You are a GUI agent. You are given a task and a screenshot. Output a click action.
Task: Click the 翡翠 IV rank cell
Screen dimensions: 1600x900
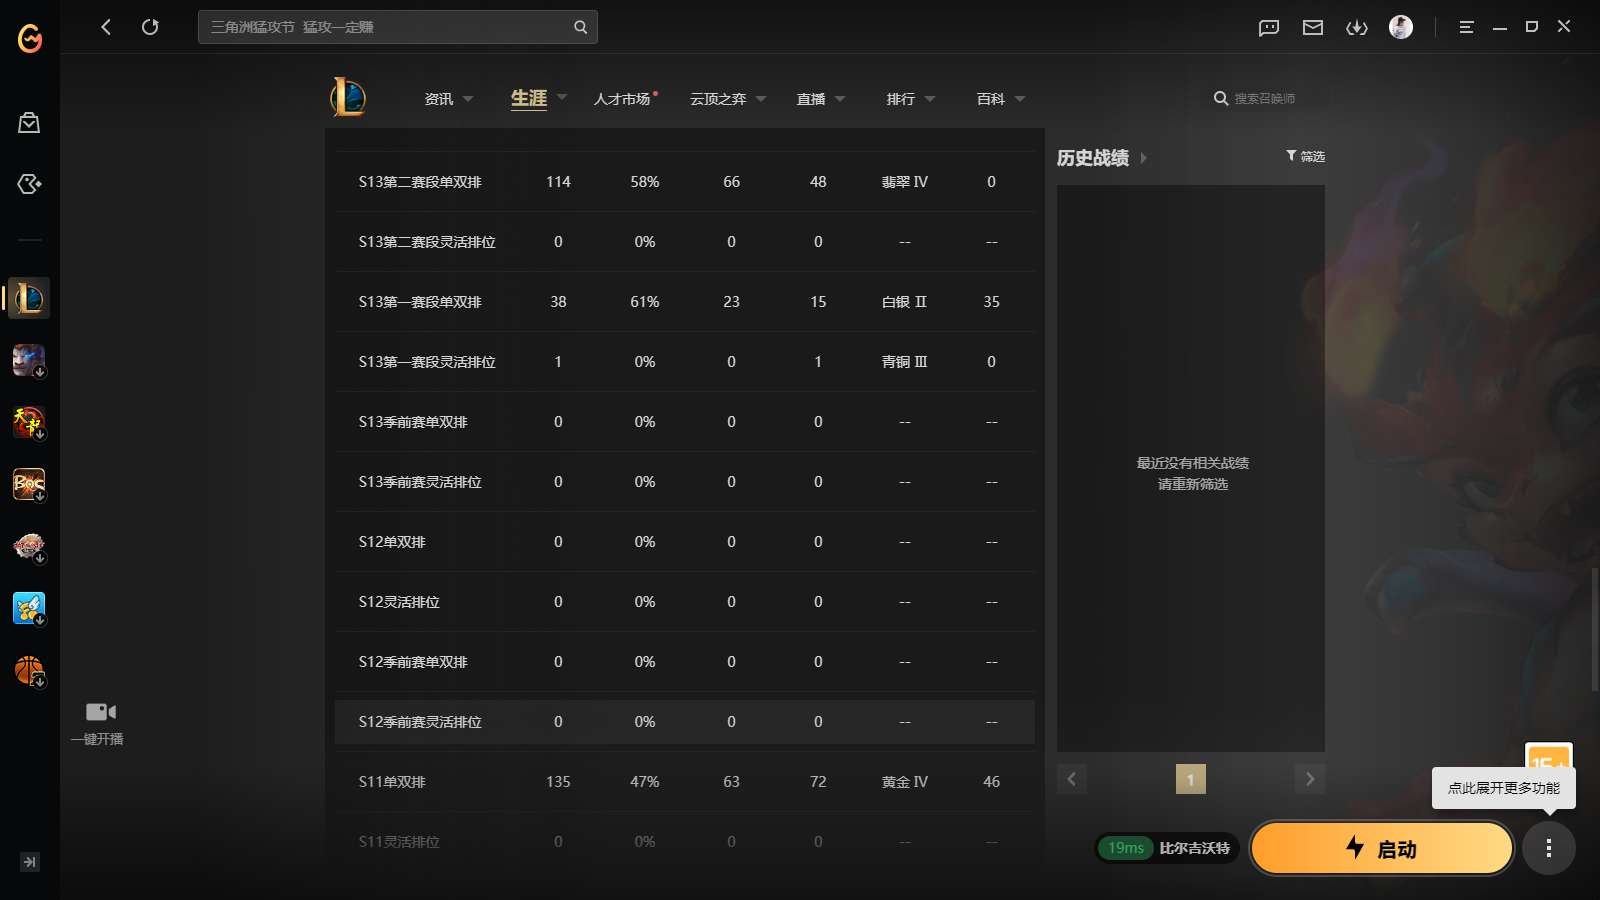(x=905, y=182)
